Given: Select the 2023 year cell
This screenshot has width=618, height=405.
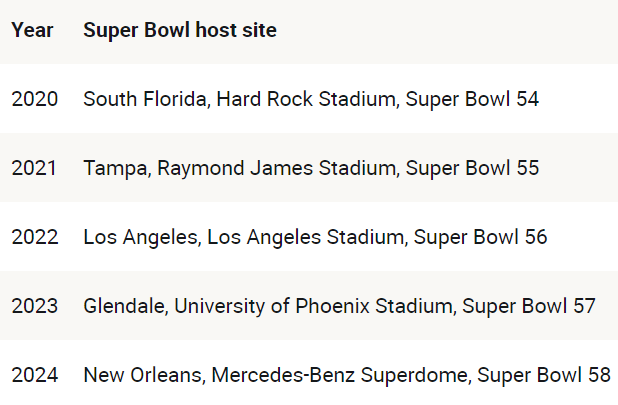Looking at the screenshot, I should (x=35, y=306).
